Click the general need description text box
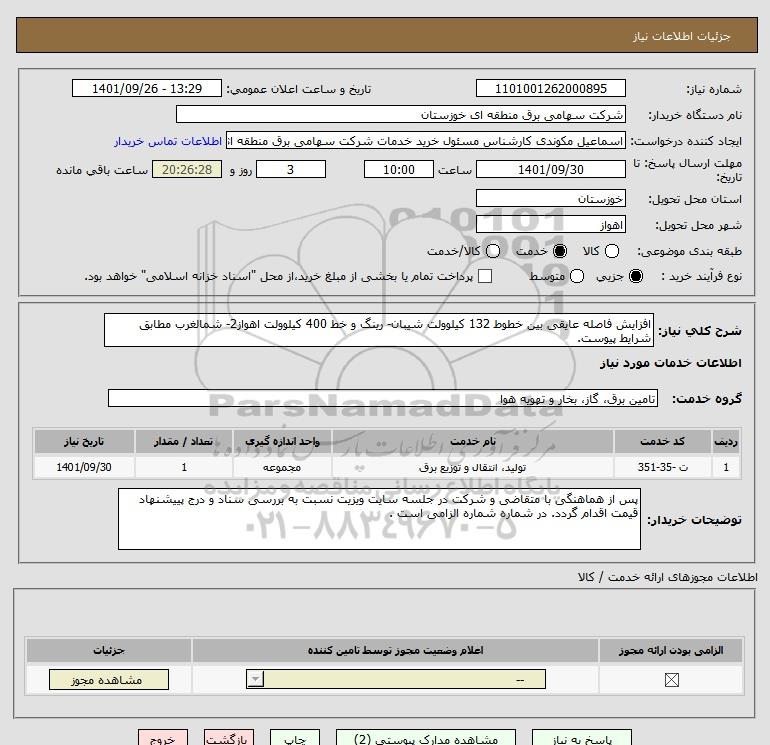Image resolution: width=770 pixels, height=745 pixels. (x=379, y=331)
